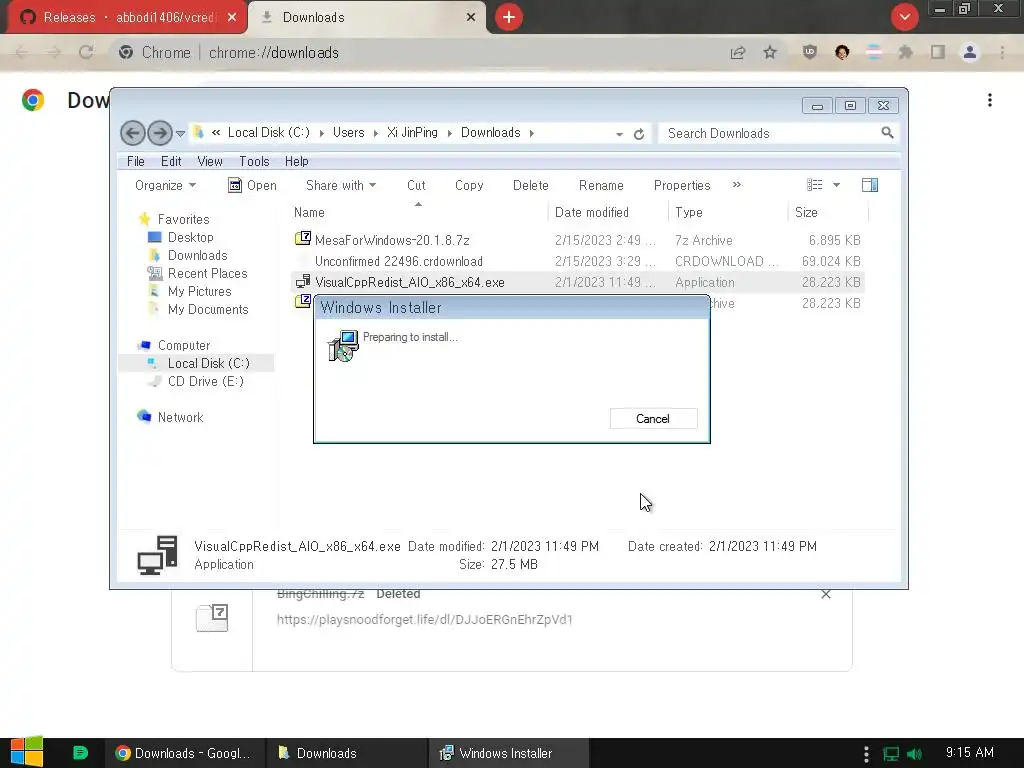Click Cut in the Explorer toolbar
Screen dimensions: 1024x768
point(416,185)
